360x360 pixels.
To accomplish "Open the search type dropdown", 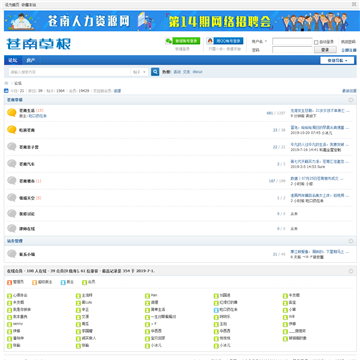I will [x=139, y=72].
